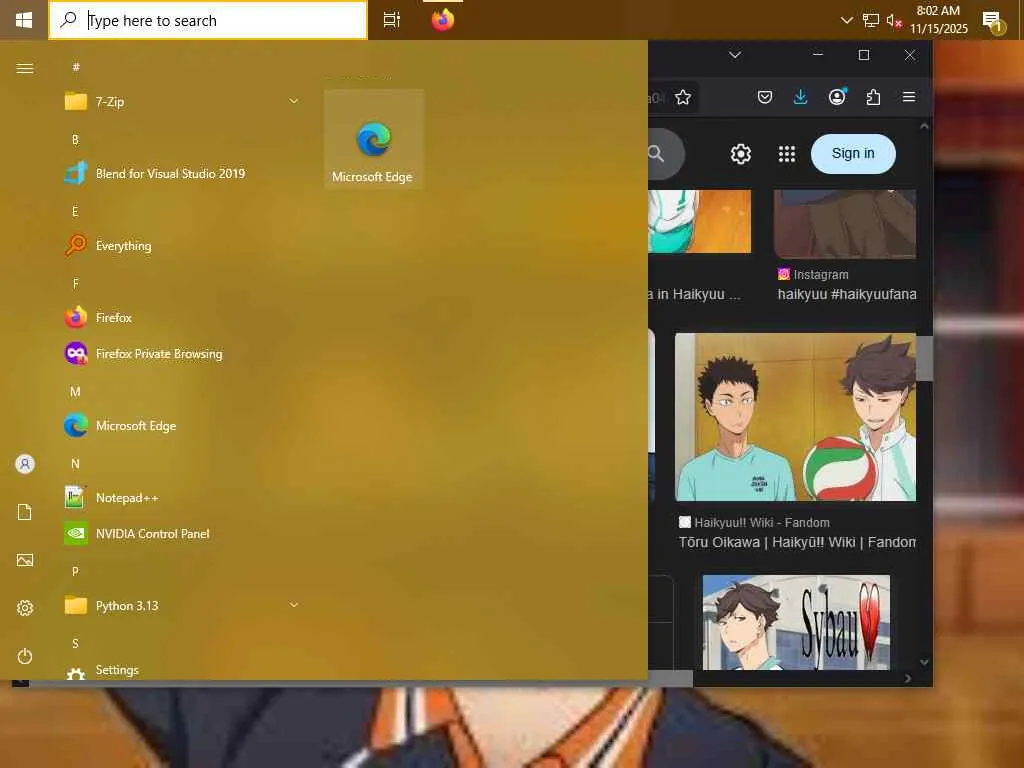Click the horizontal scroll right arrow
The image size is (1024, 768).
tap(908, 679)
